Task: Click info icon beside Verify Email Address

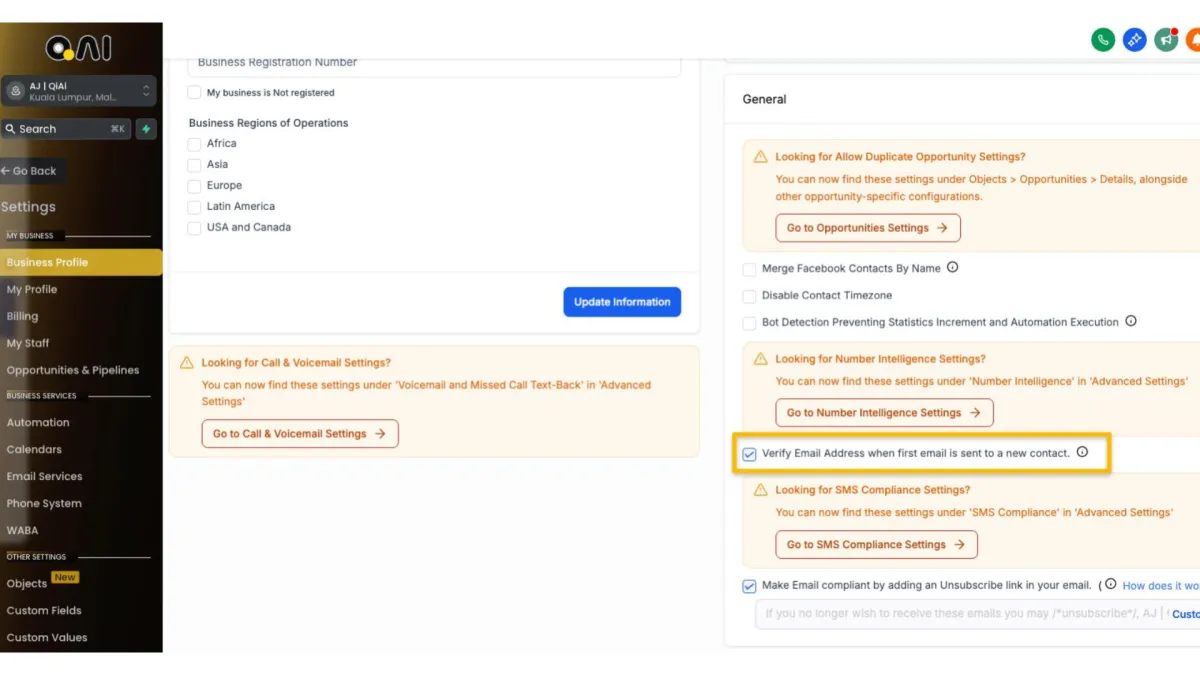Action: point(1082,453)
